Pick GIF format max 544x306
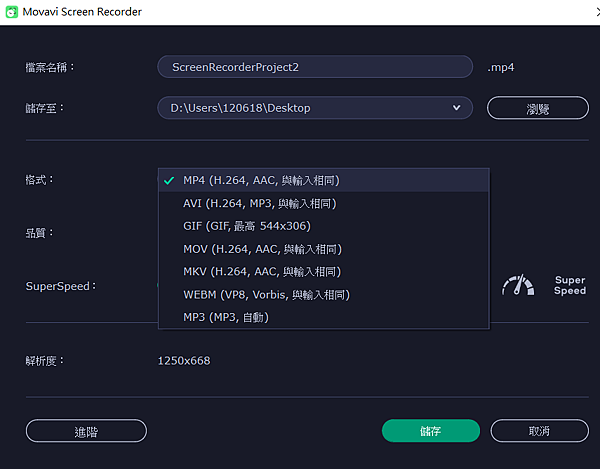The height and width of the screenshot is (469, 600). click(x=324, y=226)
